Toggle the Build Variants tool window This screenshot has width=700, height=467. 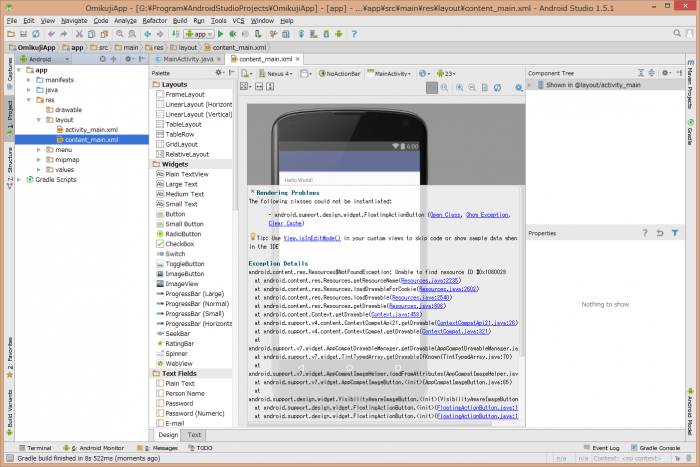(9, 413)
